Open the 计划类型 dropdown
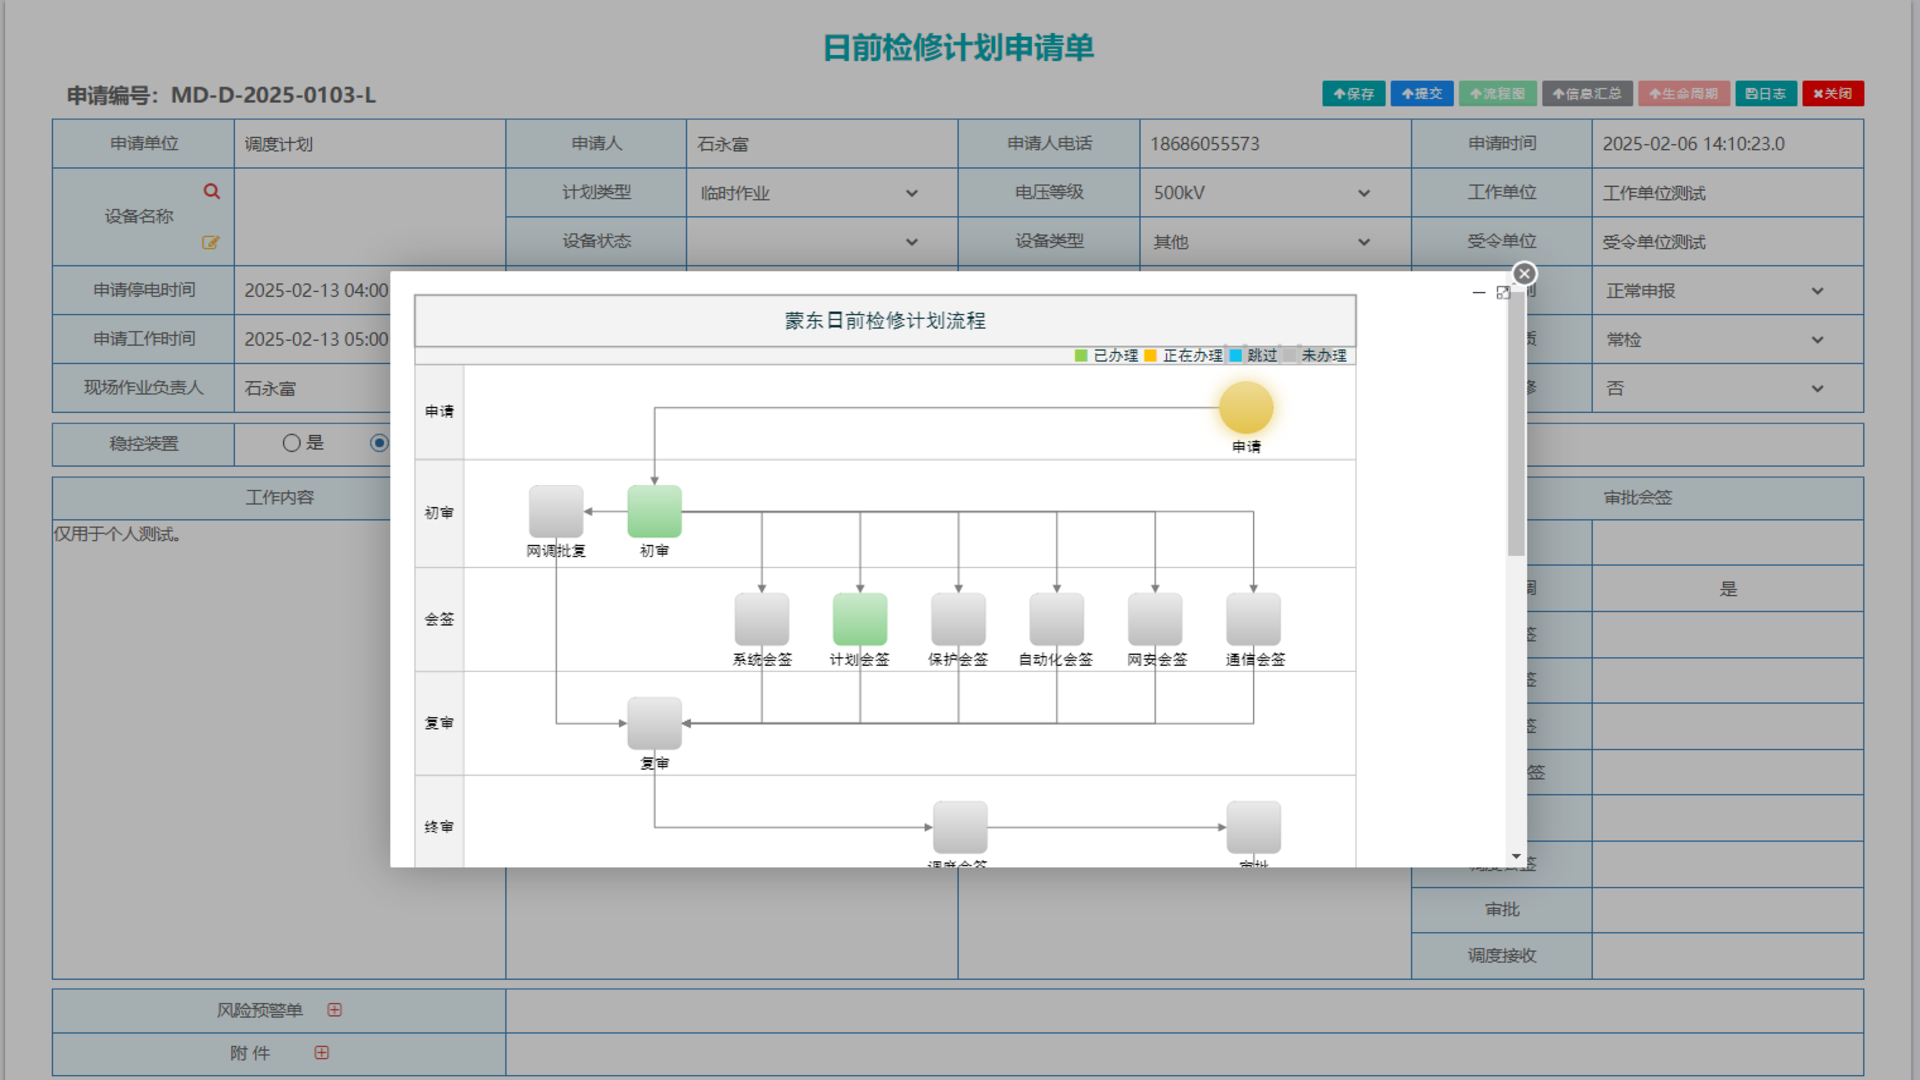The image size is (1920, 1080). 808,193
